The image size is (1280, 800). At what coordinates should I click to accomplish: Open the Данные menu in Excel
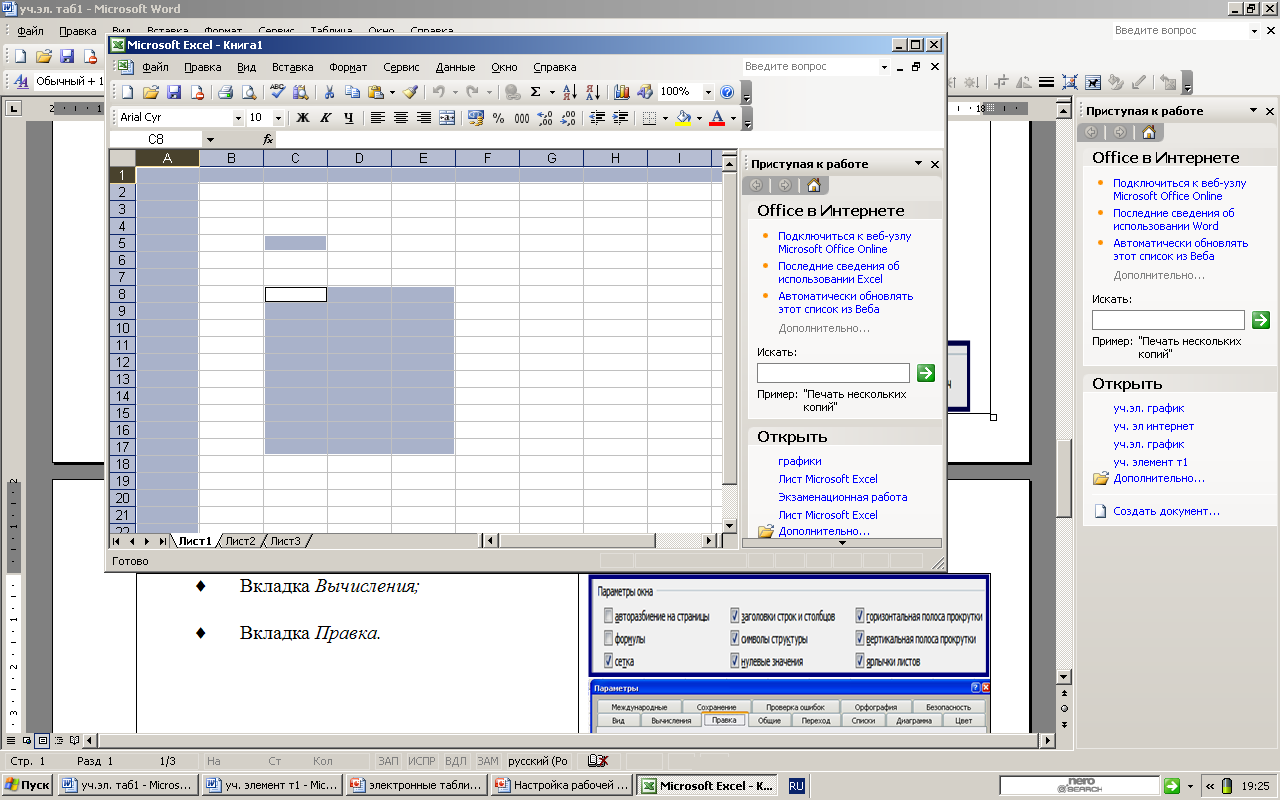click(455, 67)
